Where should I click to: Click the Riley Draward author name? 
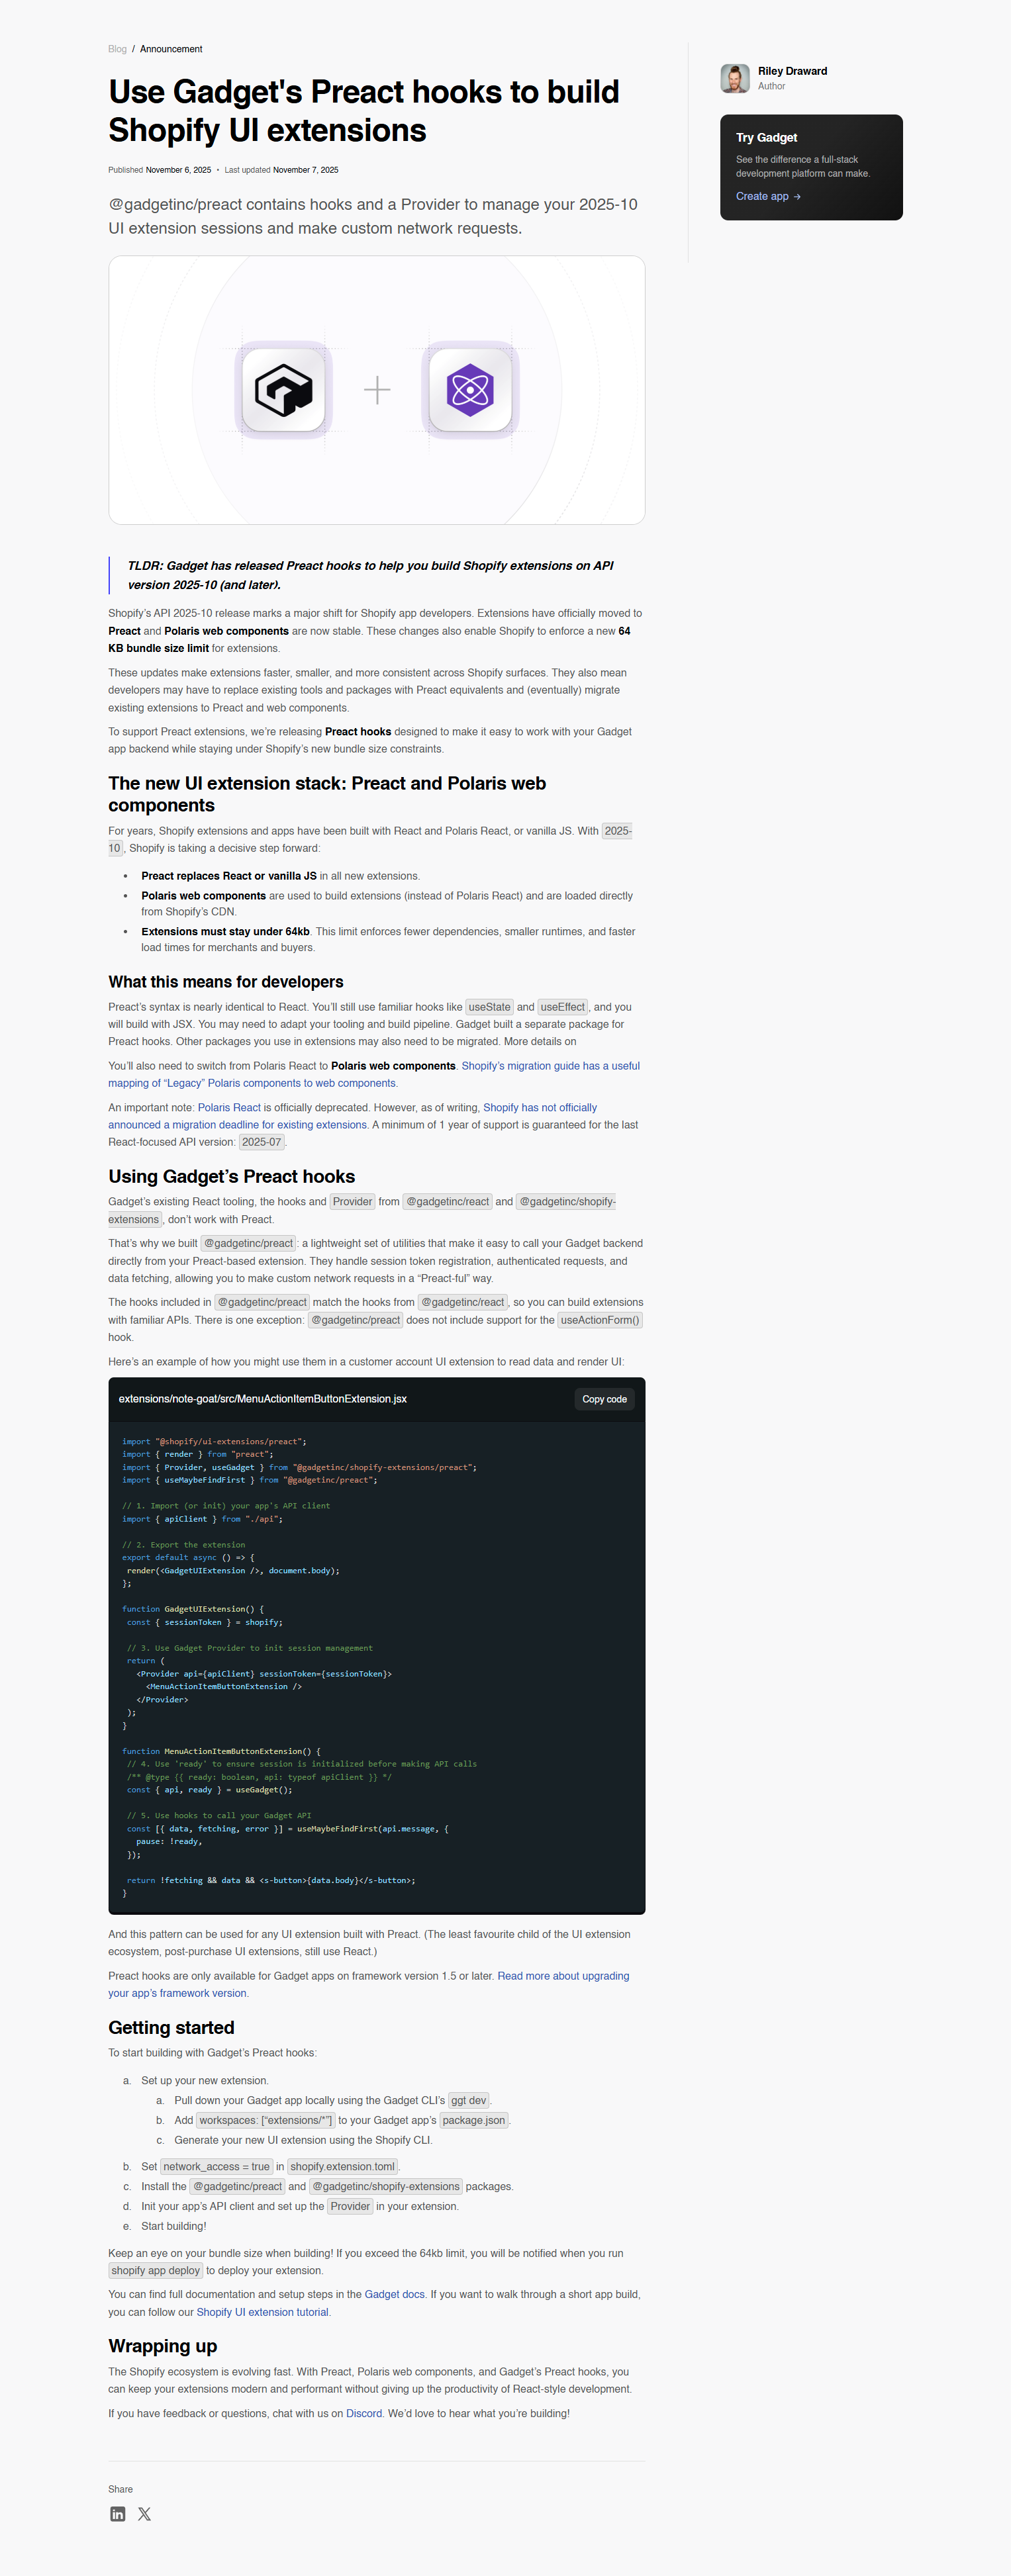pyautogui.click(x=792, y=71)
